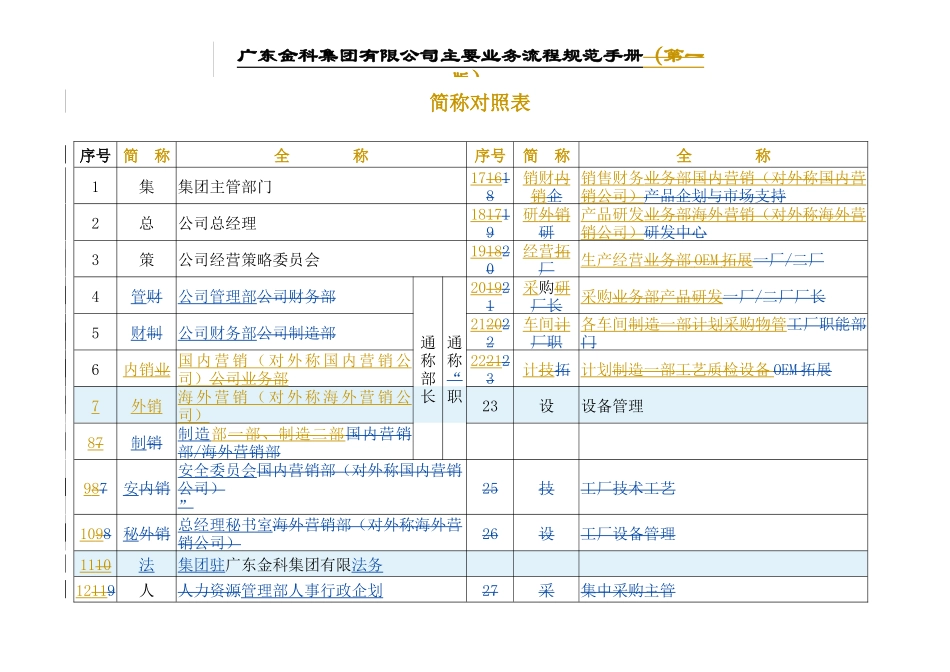Screen dimensions: 950x672
Task: Click the left 序号 column header
Action: pos(95,156)
